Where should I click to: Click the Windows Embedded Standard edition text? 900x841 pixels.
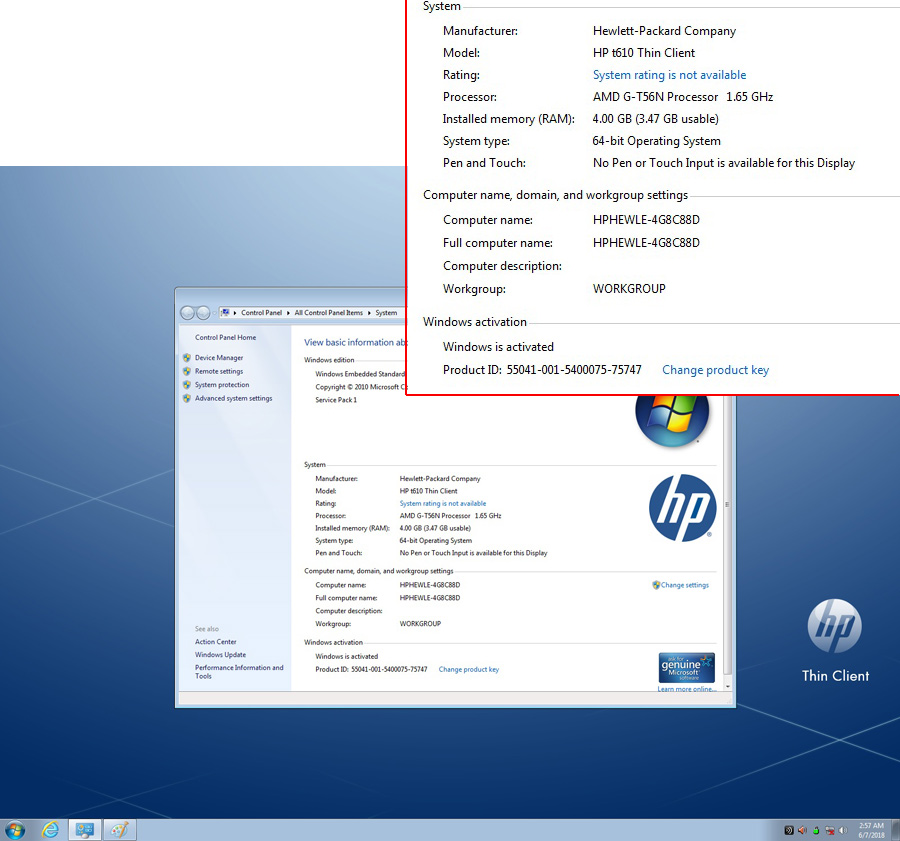[360, 374]
